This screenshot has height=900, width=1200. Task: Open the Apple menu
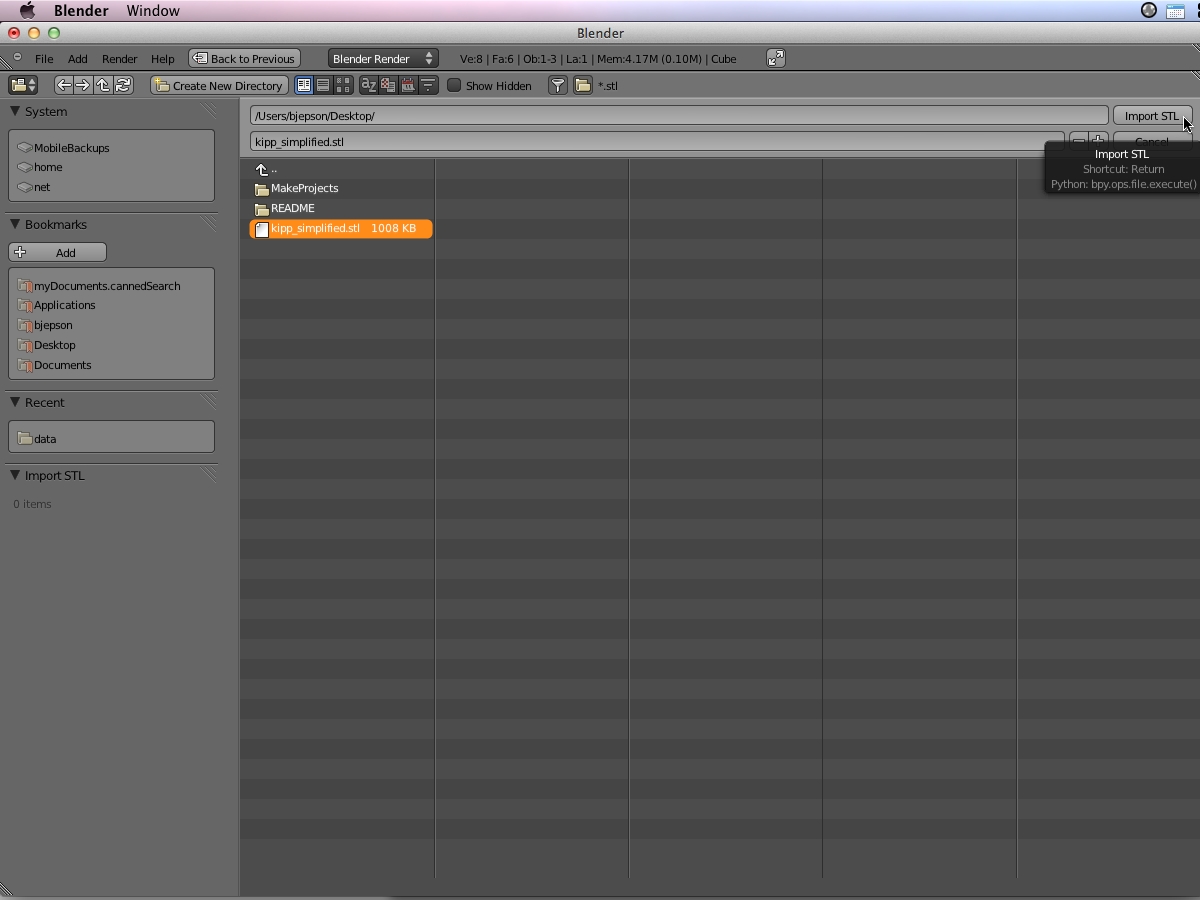[27, 11]
